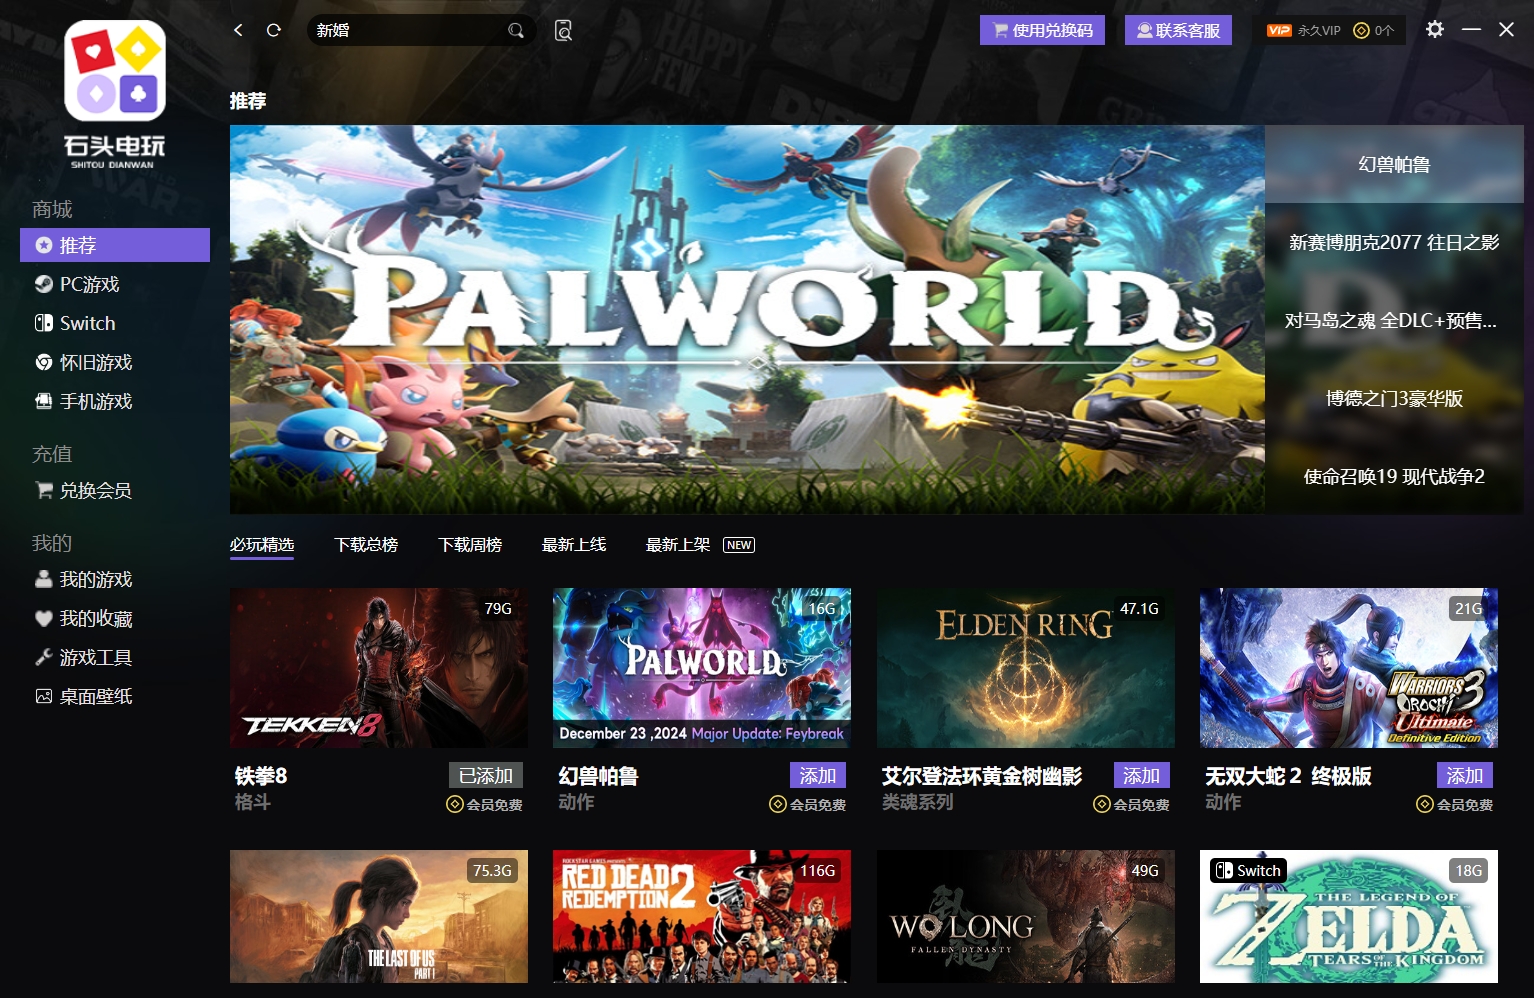Click the Switch badge on Zelda thumbnail
The image size is (1534, 998).
1247,870
